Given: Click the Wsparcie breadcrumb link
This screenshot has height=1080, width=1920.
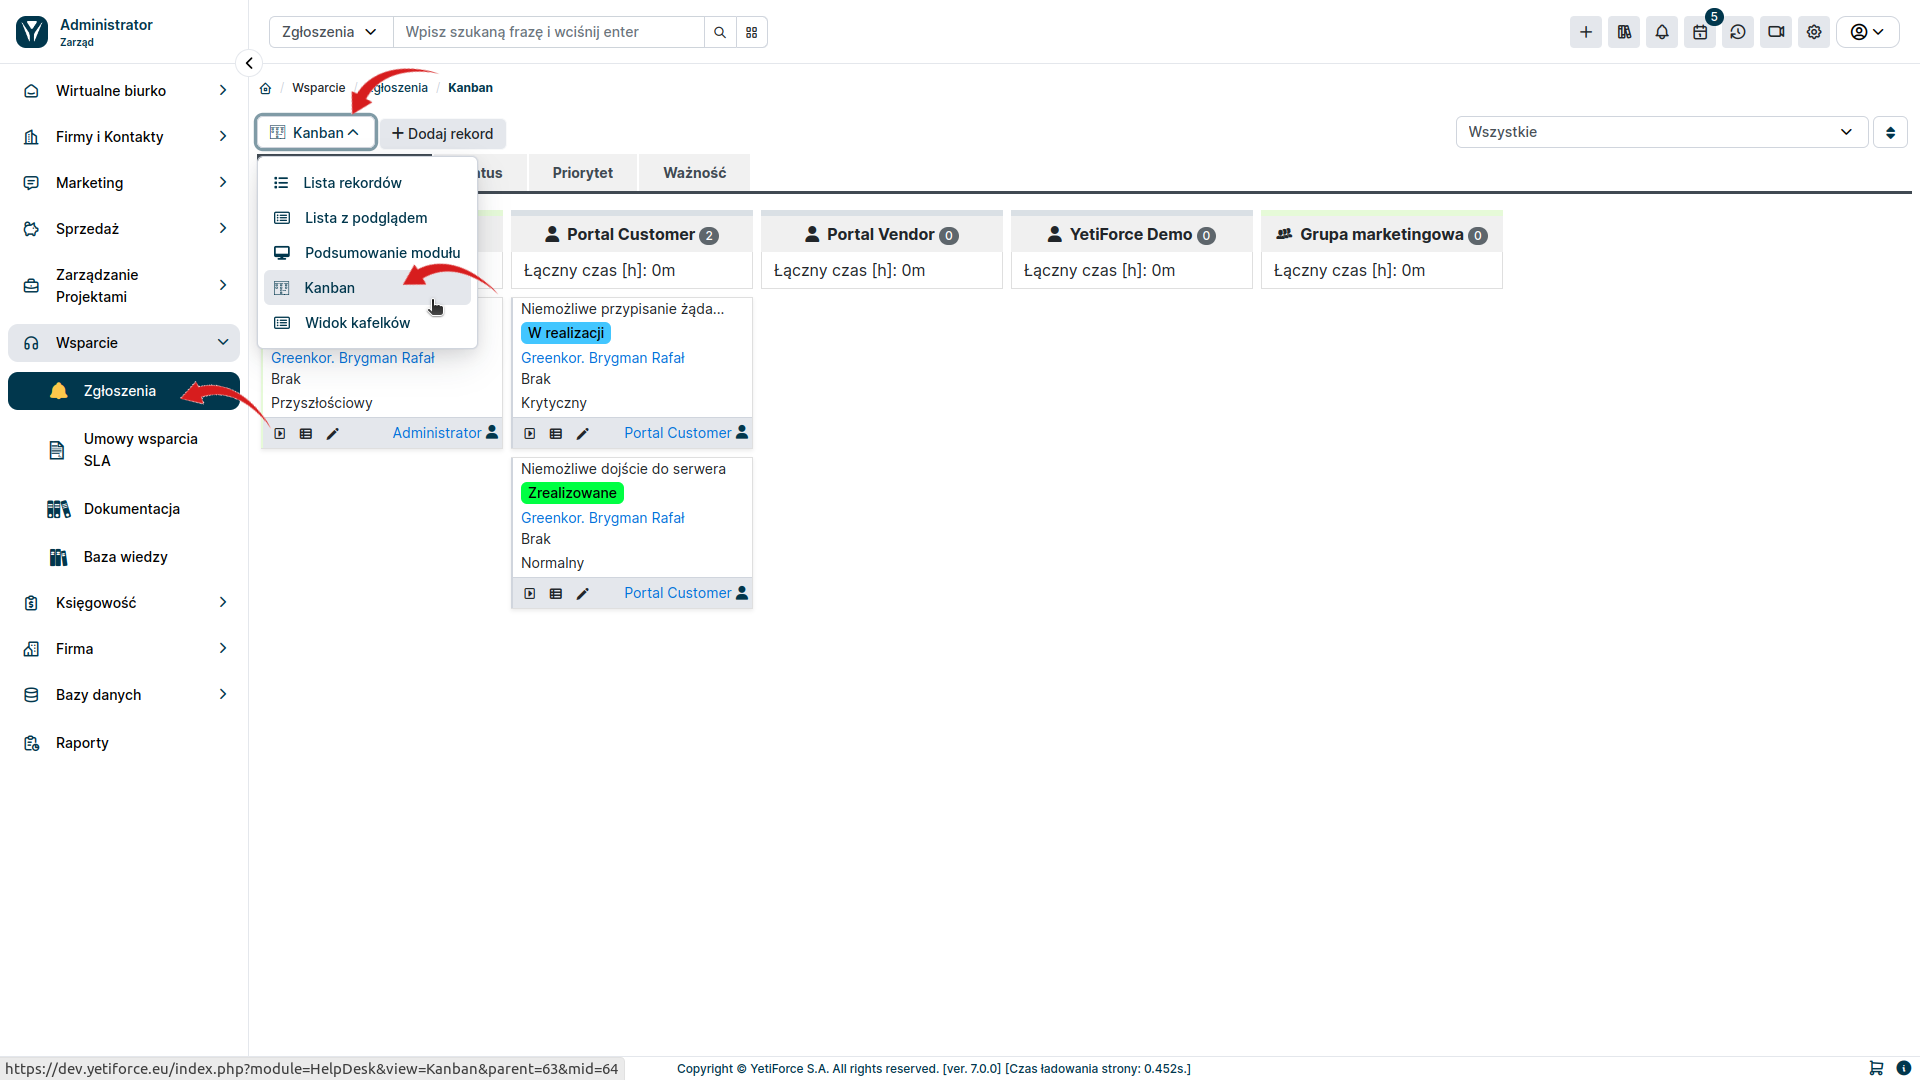Looking at the screenshot, I should 318,88.
